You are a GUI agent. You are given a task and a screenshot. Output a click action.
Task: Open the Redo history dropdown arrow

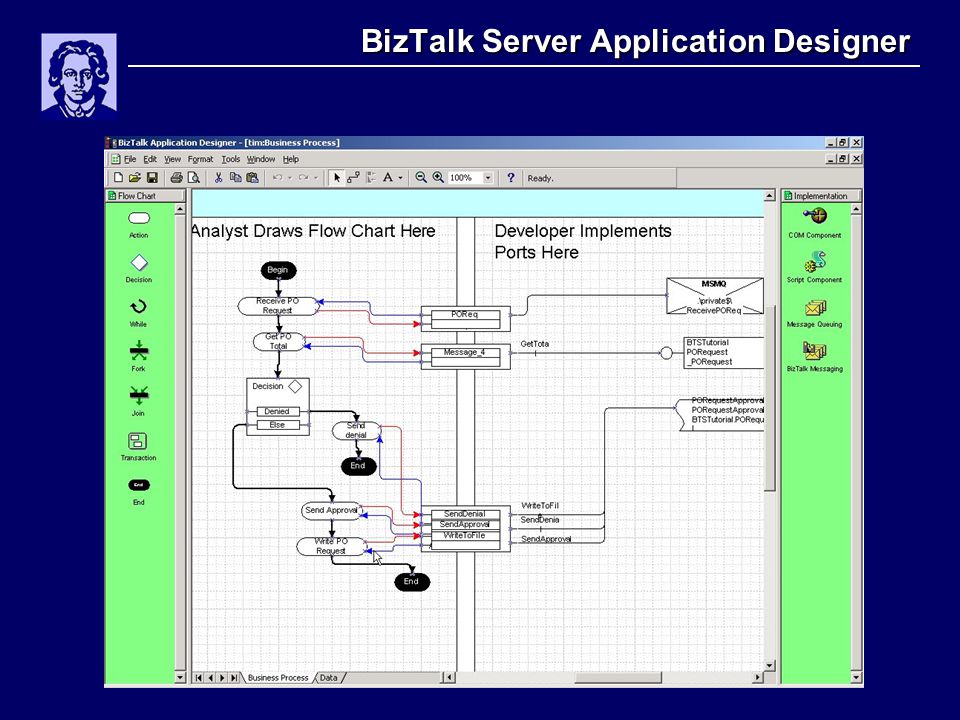315,178
